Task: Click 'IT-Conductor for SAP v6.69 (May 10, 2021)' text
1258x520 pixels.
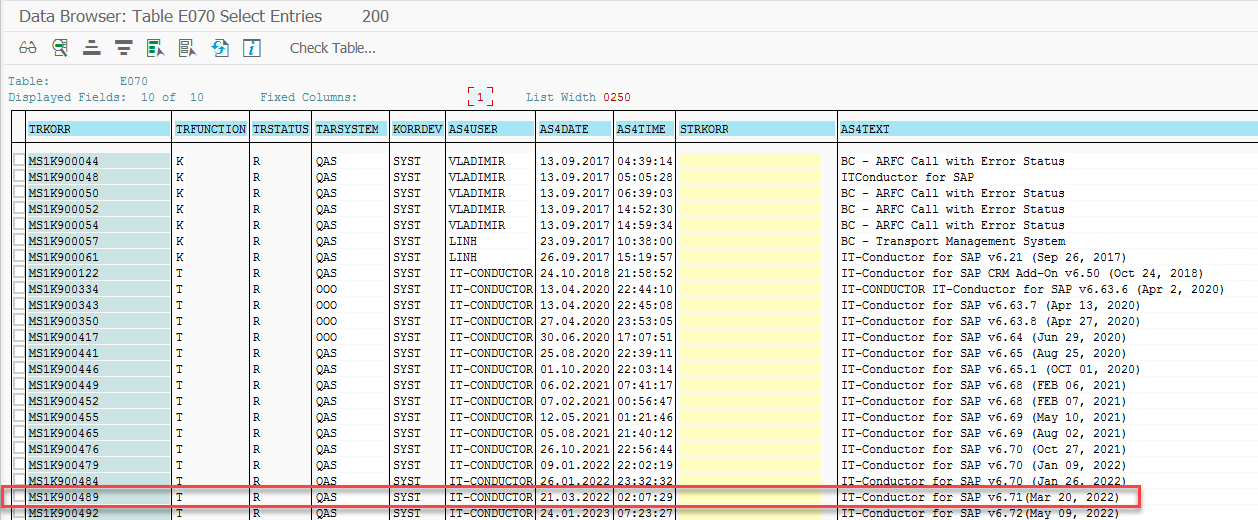Action: (x=984, y=417)
